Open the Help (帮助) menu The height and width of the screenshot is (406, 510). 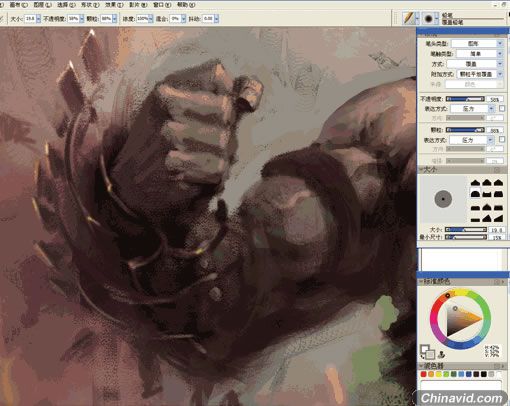[185, 5]
